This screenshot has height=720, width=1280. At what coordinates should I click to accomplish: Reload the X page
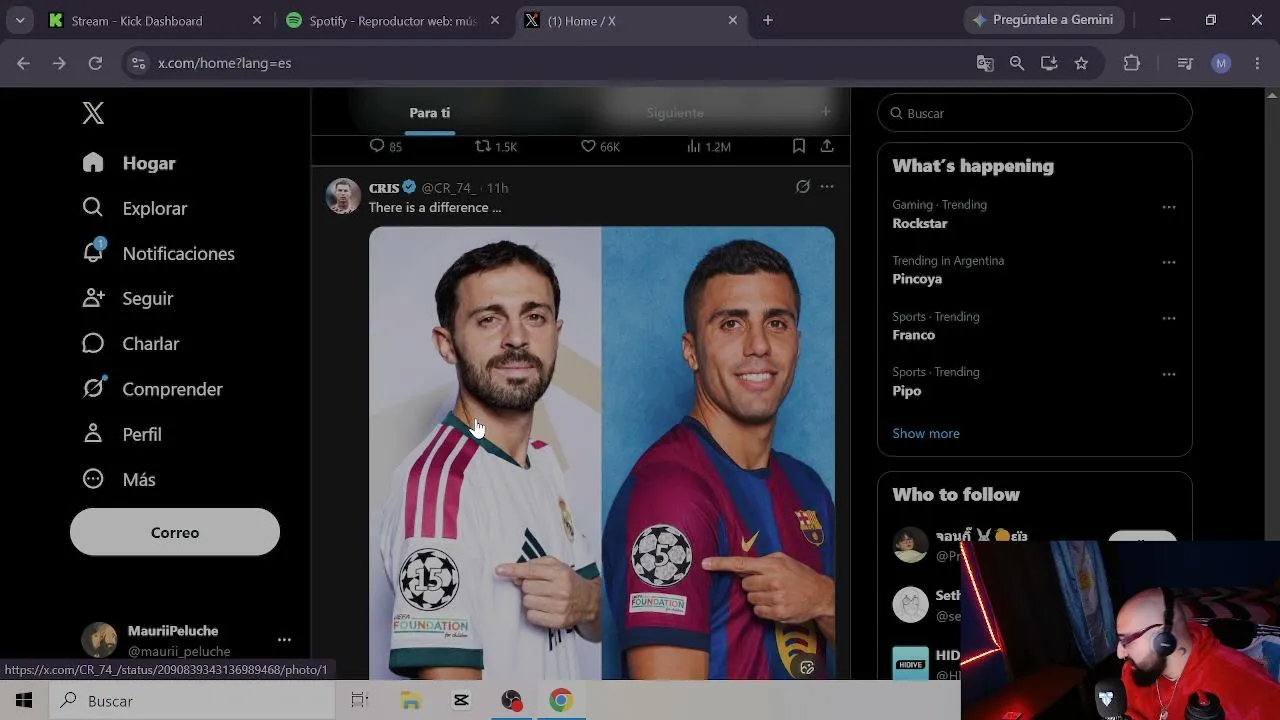(x=95, y=63)
